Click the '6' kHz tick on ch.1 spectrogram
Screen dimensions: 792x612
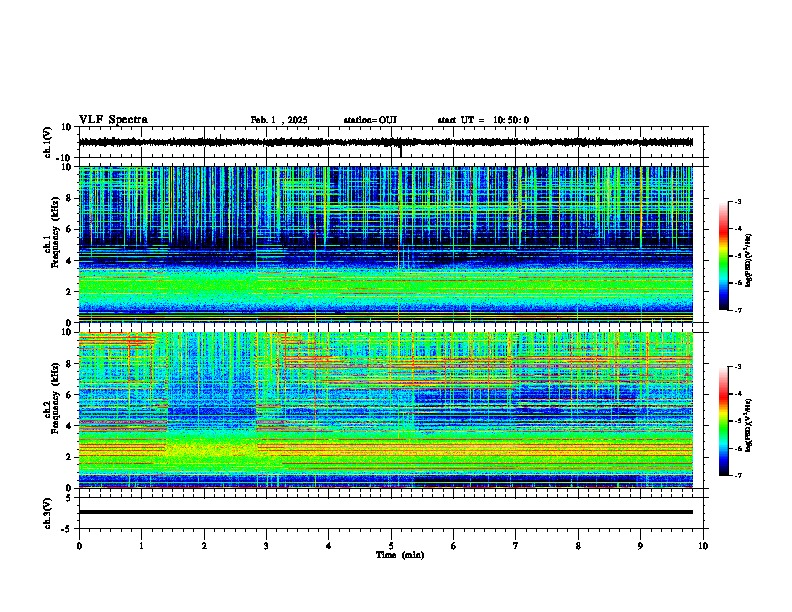[x=69, y=229]
